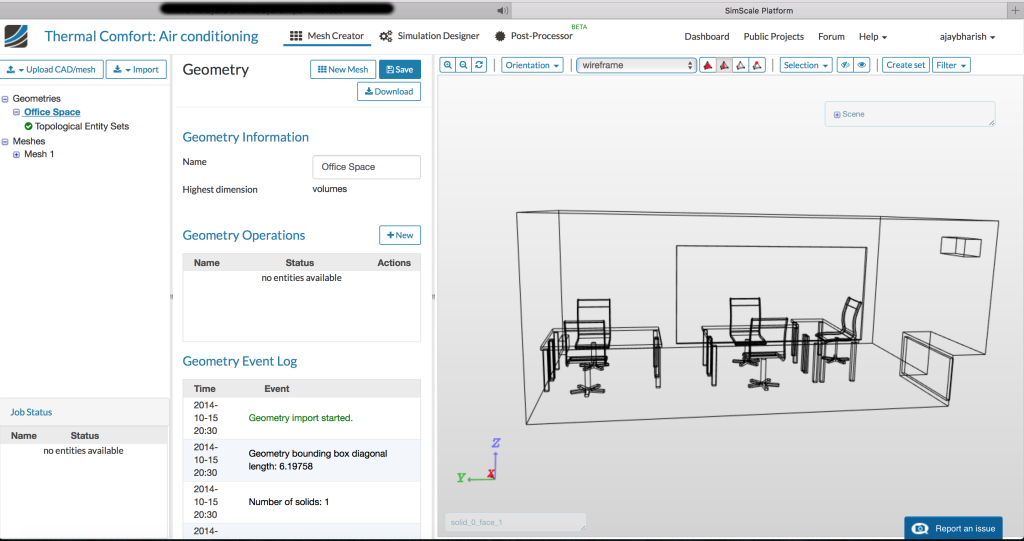Click the wall-mounted air conditioner vent in model
This screenshot has width=1024, height=541.
click(x=961, y=246)
